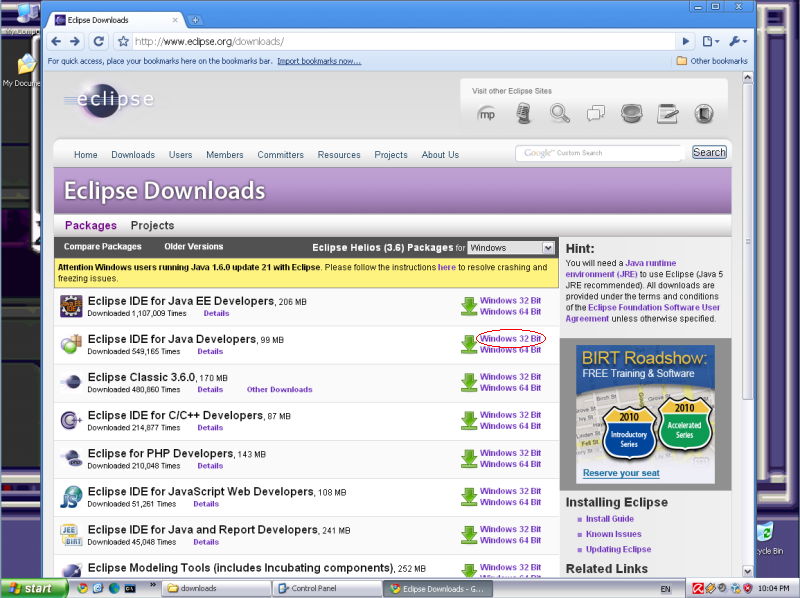The height and width of the screenshot is (598, 800).
Task: Click the 'mp' marketplace icon
Action: point(487,114)
